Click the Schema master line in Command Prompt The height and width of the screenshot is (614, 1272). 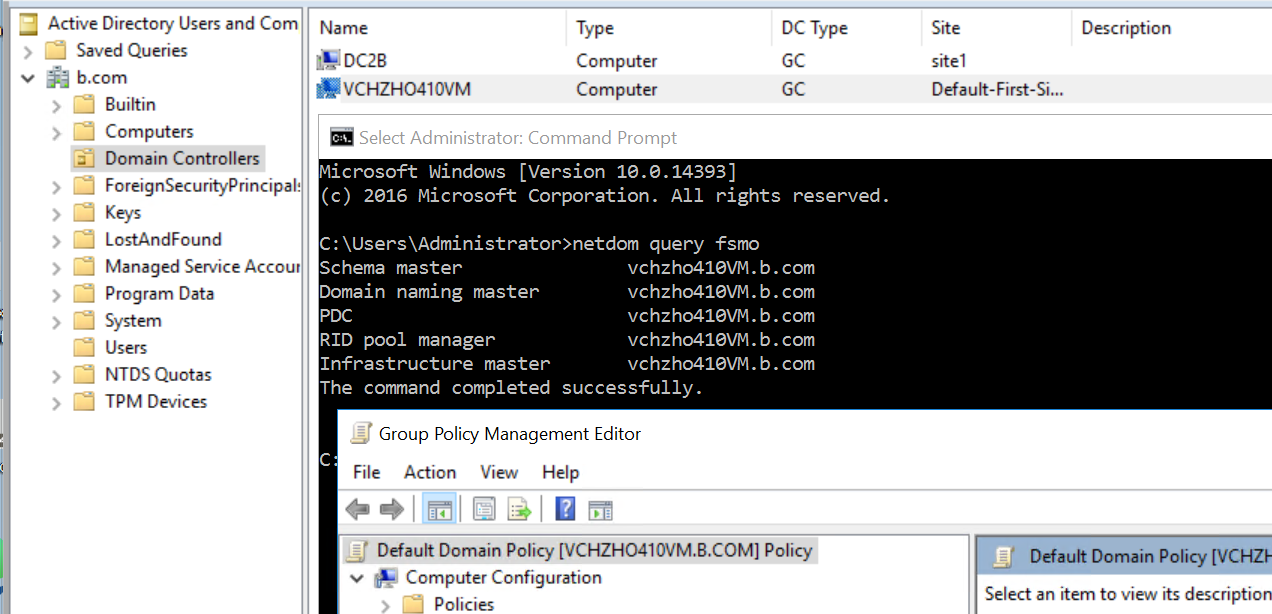pyautogui.click(x=567, y=267)
